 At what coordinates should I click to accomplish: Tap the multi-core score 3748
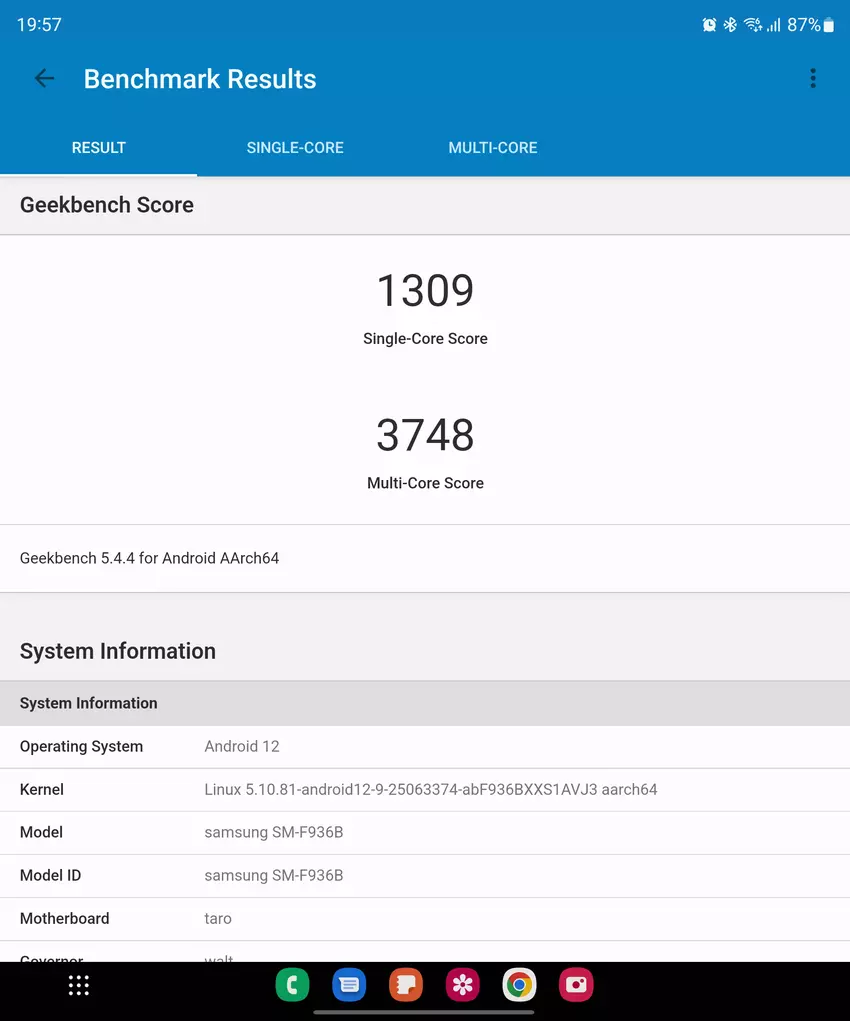point(425,435)
